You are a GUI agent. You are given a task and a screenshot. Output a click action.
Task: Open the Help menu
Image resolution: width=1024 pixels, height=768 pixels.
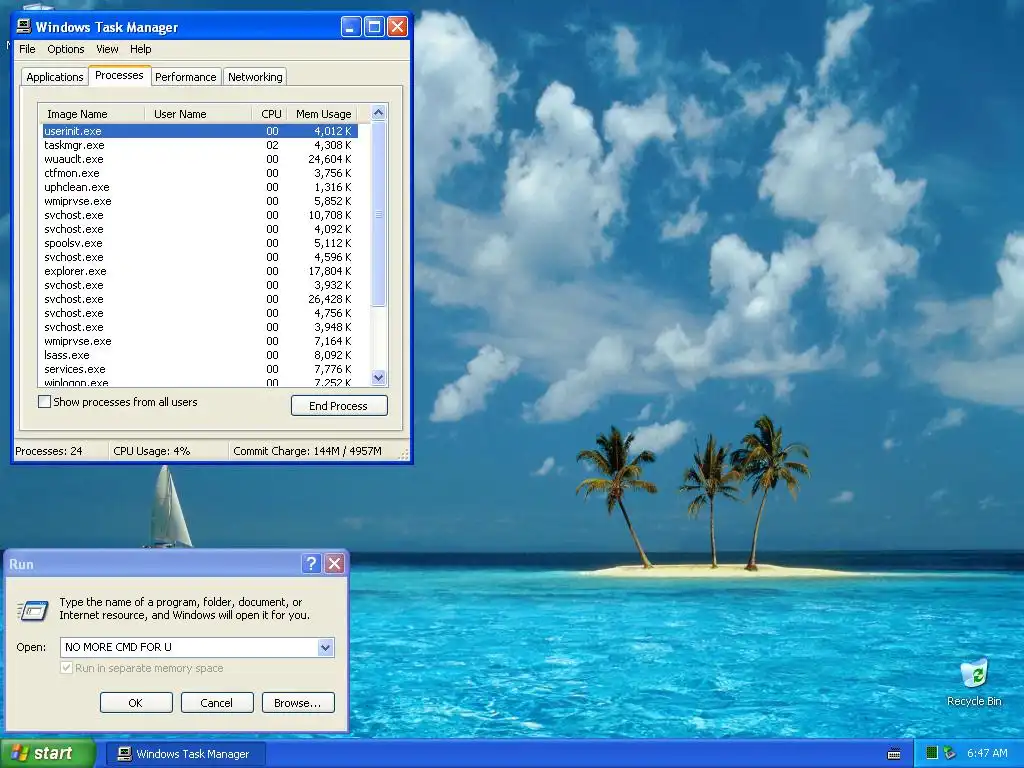coord(140,49)
